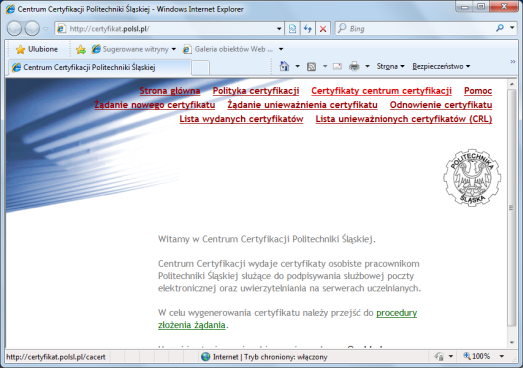The width and height of the screenshot is (523, 368).
Task: Expand the command bar overflow chevron
Action: click(x=513, y=62)
